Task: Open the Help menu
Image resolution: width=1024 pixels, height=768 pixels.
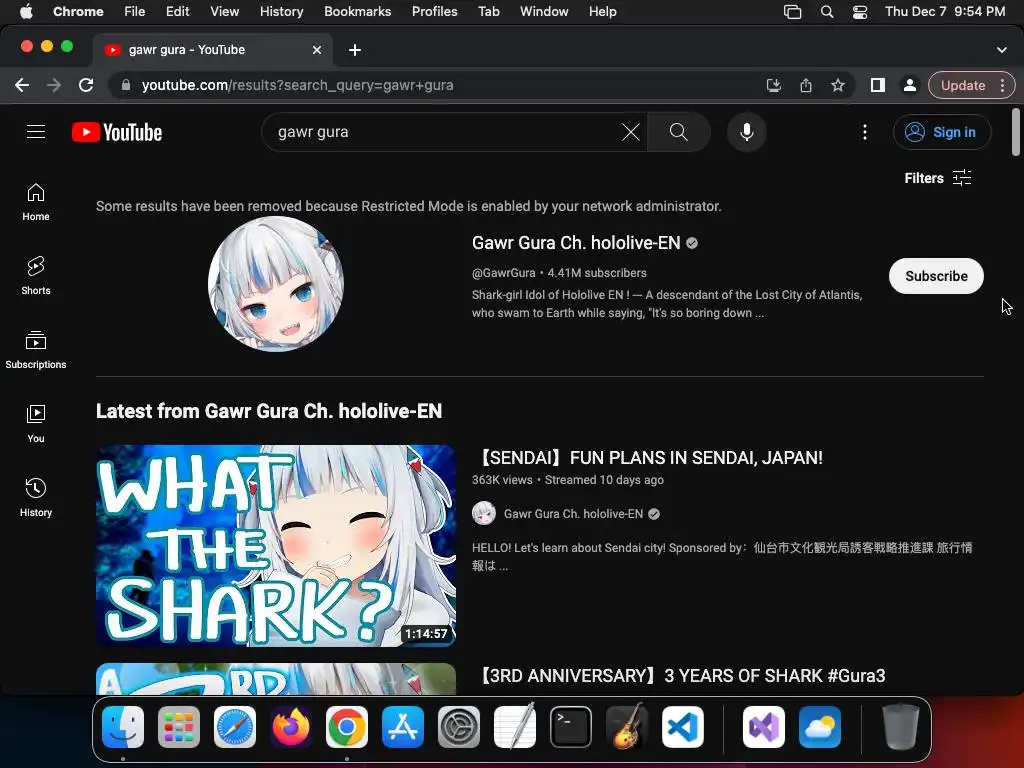Action: pyautogui.click(x=602, y=11)
